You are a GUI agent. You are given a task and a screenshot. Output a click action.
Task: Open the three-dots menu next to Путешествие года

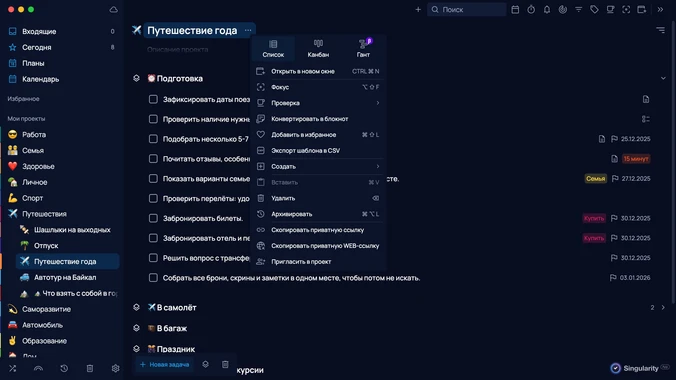[x=248, y=30]
